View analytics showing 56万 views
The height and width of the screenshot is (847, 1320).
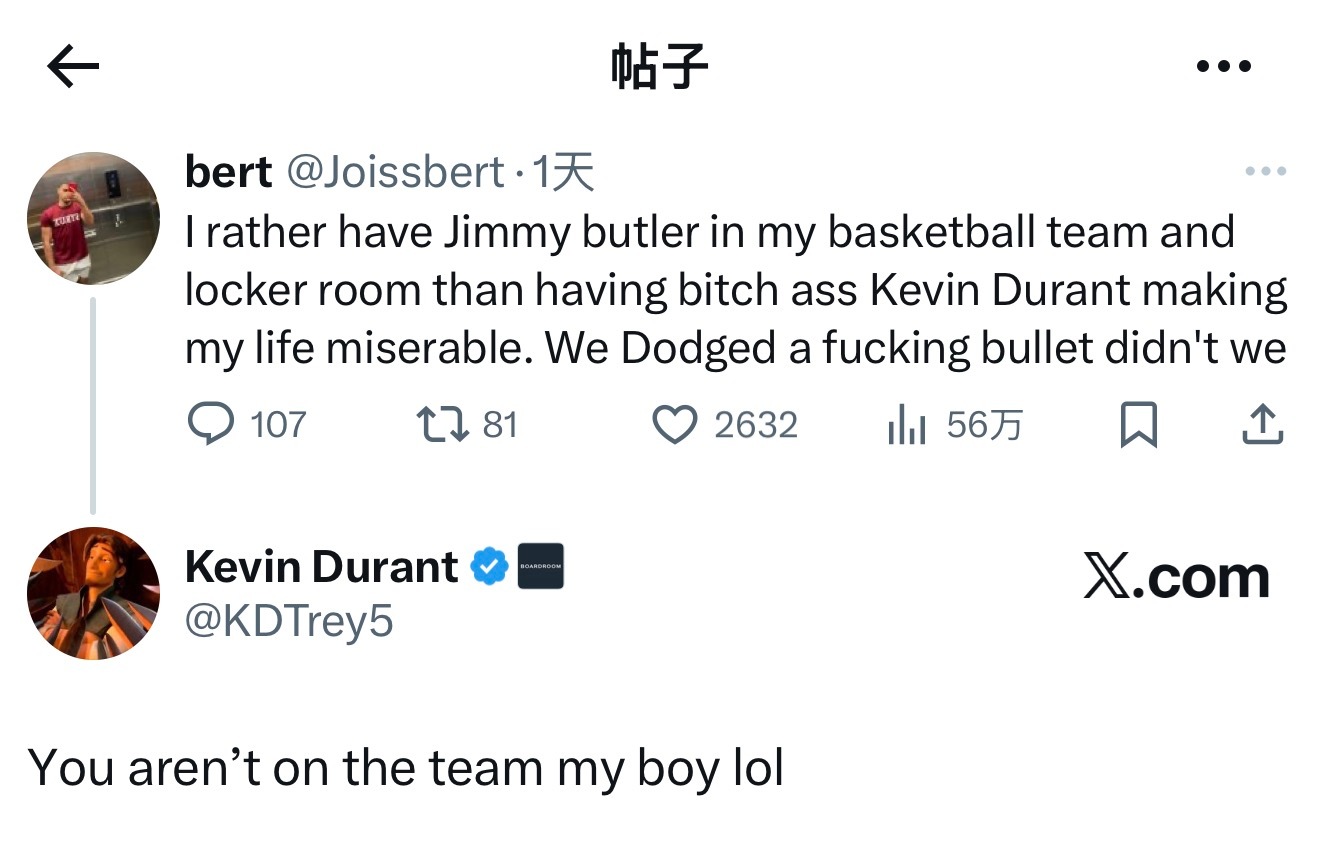(x=905, y=425)
